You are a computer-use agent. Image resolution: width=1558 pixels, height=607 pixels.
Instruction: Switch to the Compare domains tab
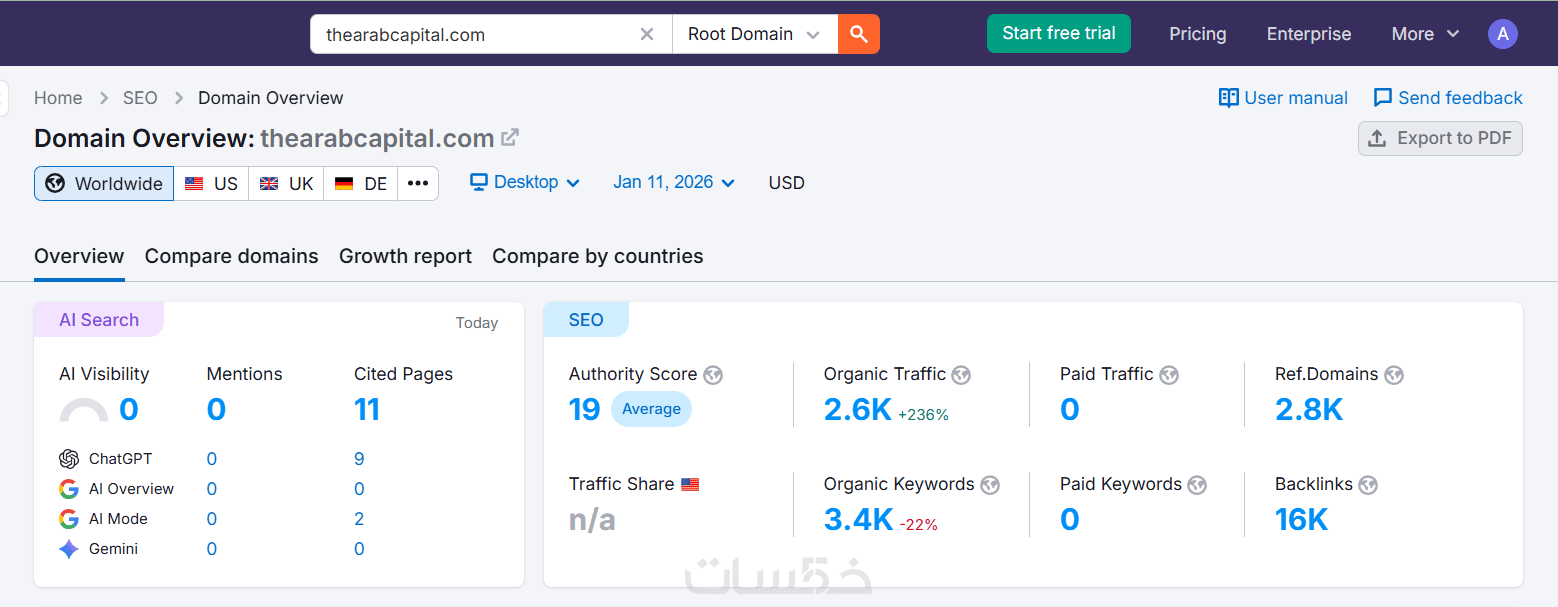tap(231, 256)
